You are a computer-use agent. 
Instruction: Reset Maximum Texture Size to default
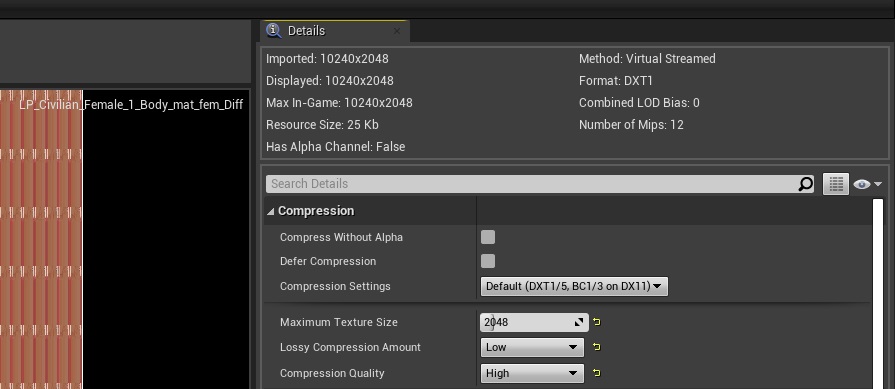click(x=596, y=322)
